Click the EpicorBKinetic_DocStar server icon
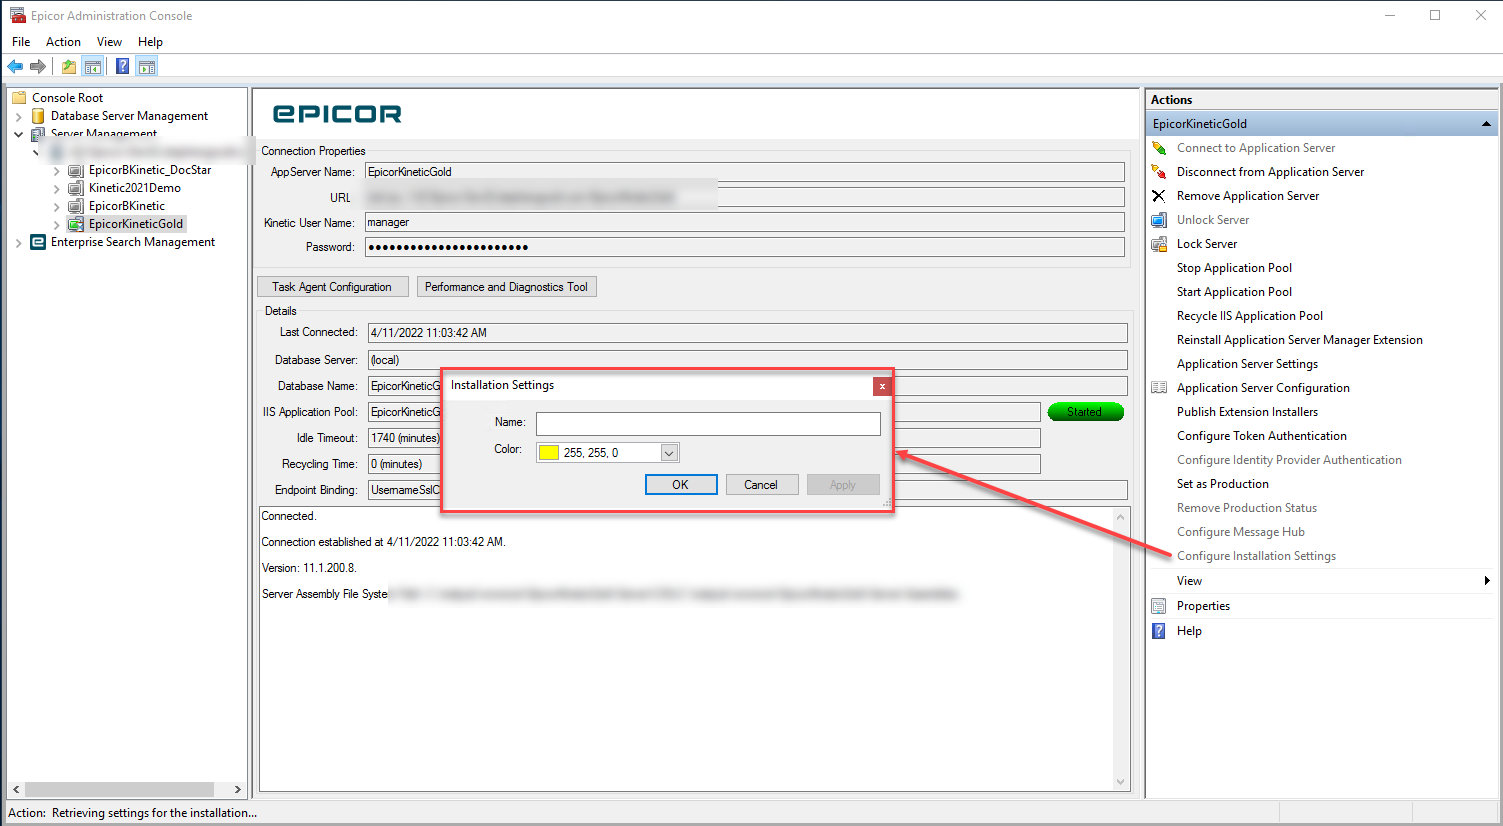1503x826 pixels. pos(76,170)
